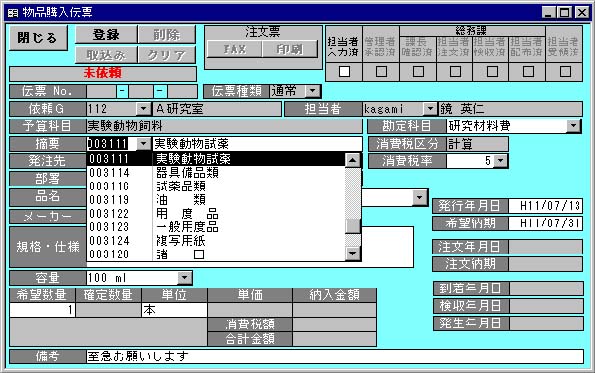Check the 課長確認済 checkbox
This screenshot has width=595, height=373.
pyautogui.click(x=418, y=71)
